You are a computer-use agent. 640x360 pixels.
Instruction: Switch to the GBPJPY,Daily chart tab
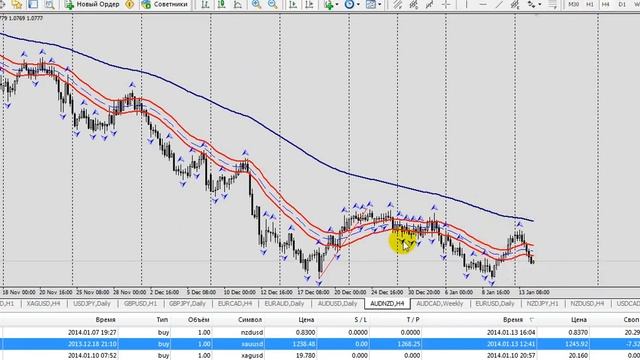pyautogui.click(x=187, y=304)
